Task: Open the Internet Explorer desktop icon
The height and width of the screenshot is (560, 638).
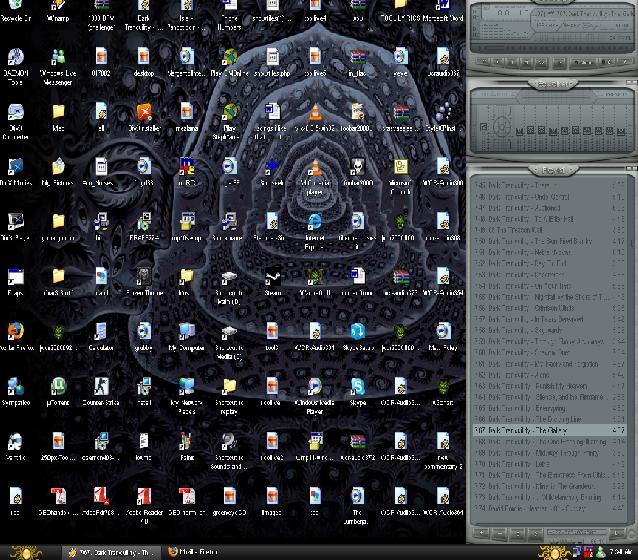Action: tap(315, 231)
